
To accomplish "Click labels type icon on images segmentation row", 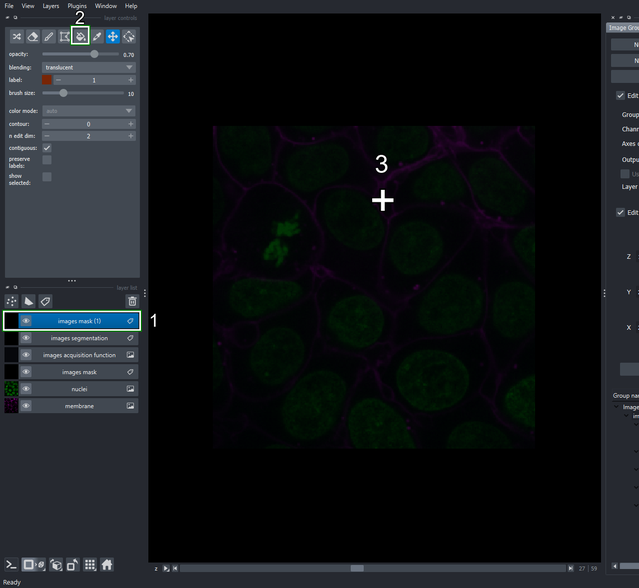I will (x=130, y=338).
